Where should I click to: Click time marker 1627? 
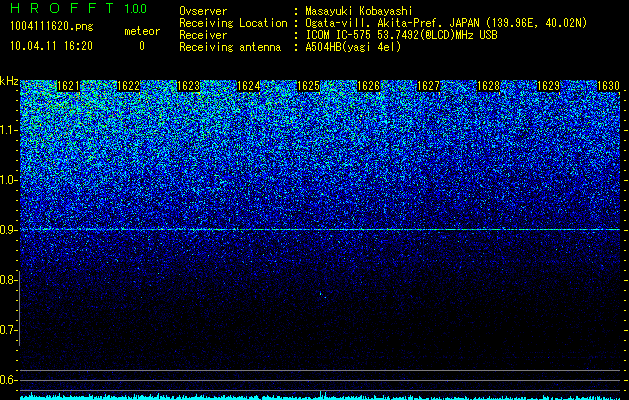pos(428,86)
